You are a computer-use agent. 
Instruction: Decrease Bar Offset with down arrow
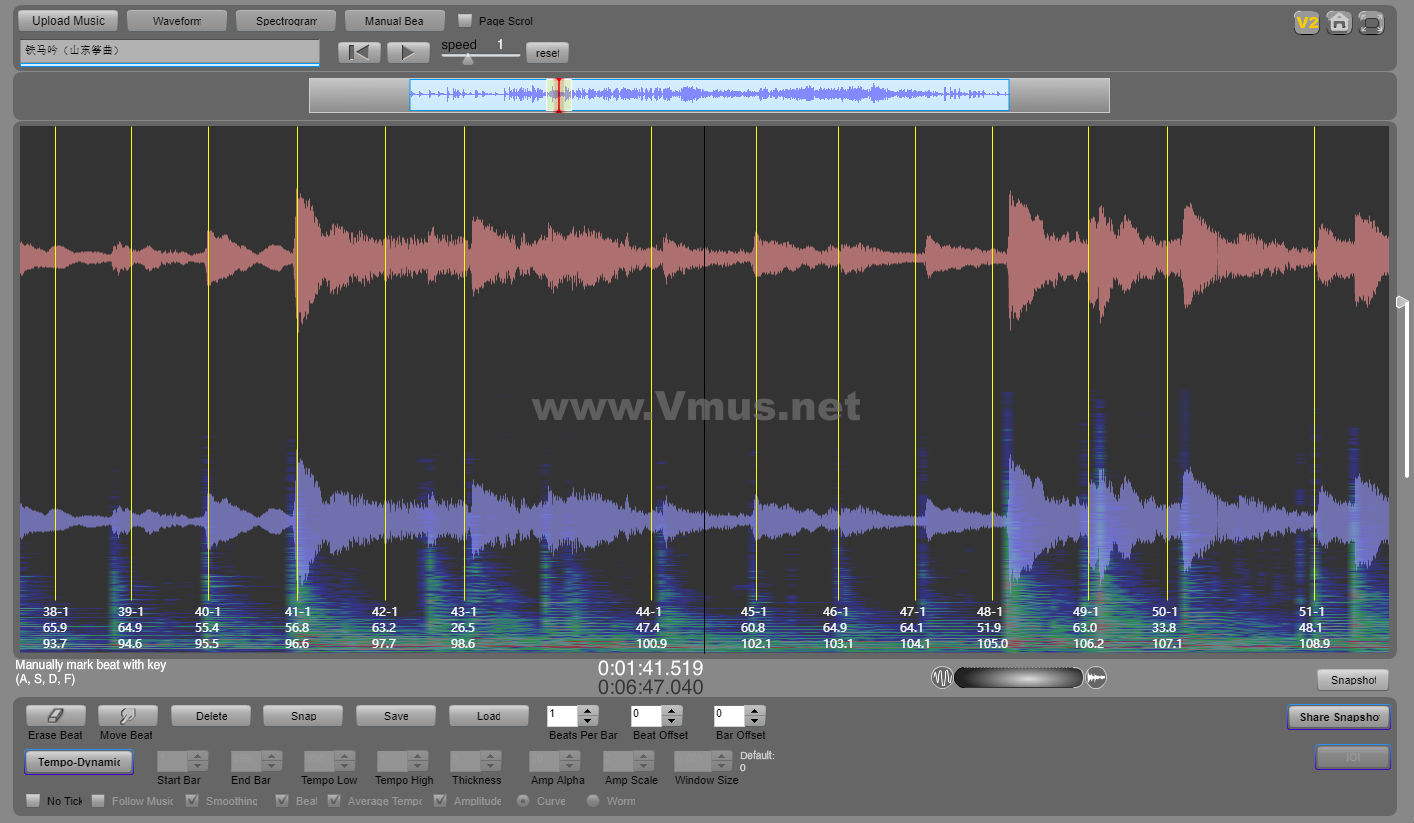pos(754,721)
